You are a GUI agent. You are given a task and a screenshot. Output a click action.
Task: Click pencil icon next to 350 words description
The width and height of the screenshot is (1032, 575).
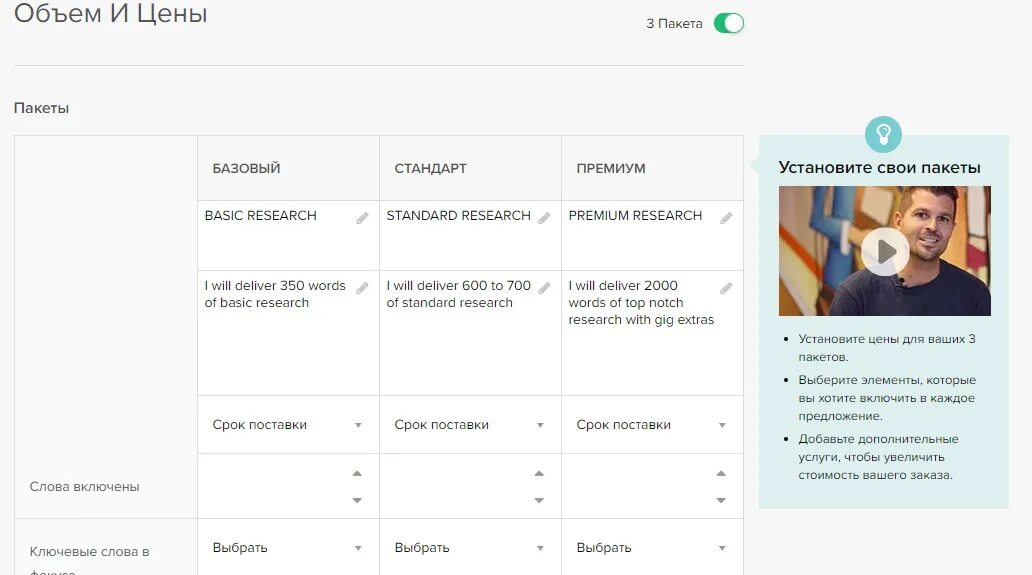tap(362, 288)
